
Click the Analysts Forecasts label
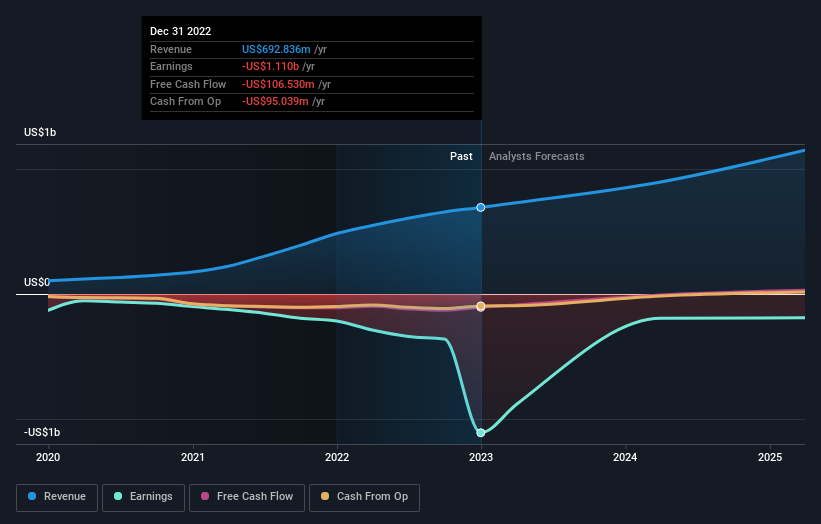pos(537,157)
